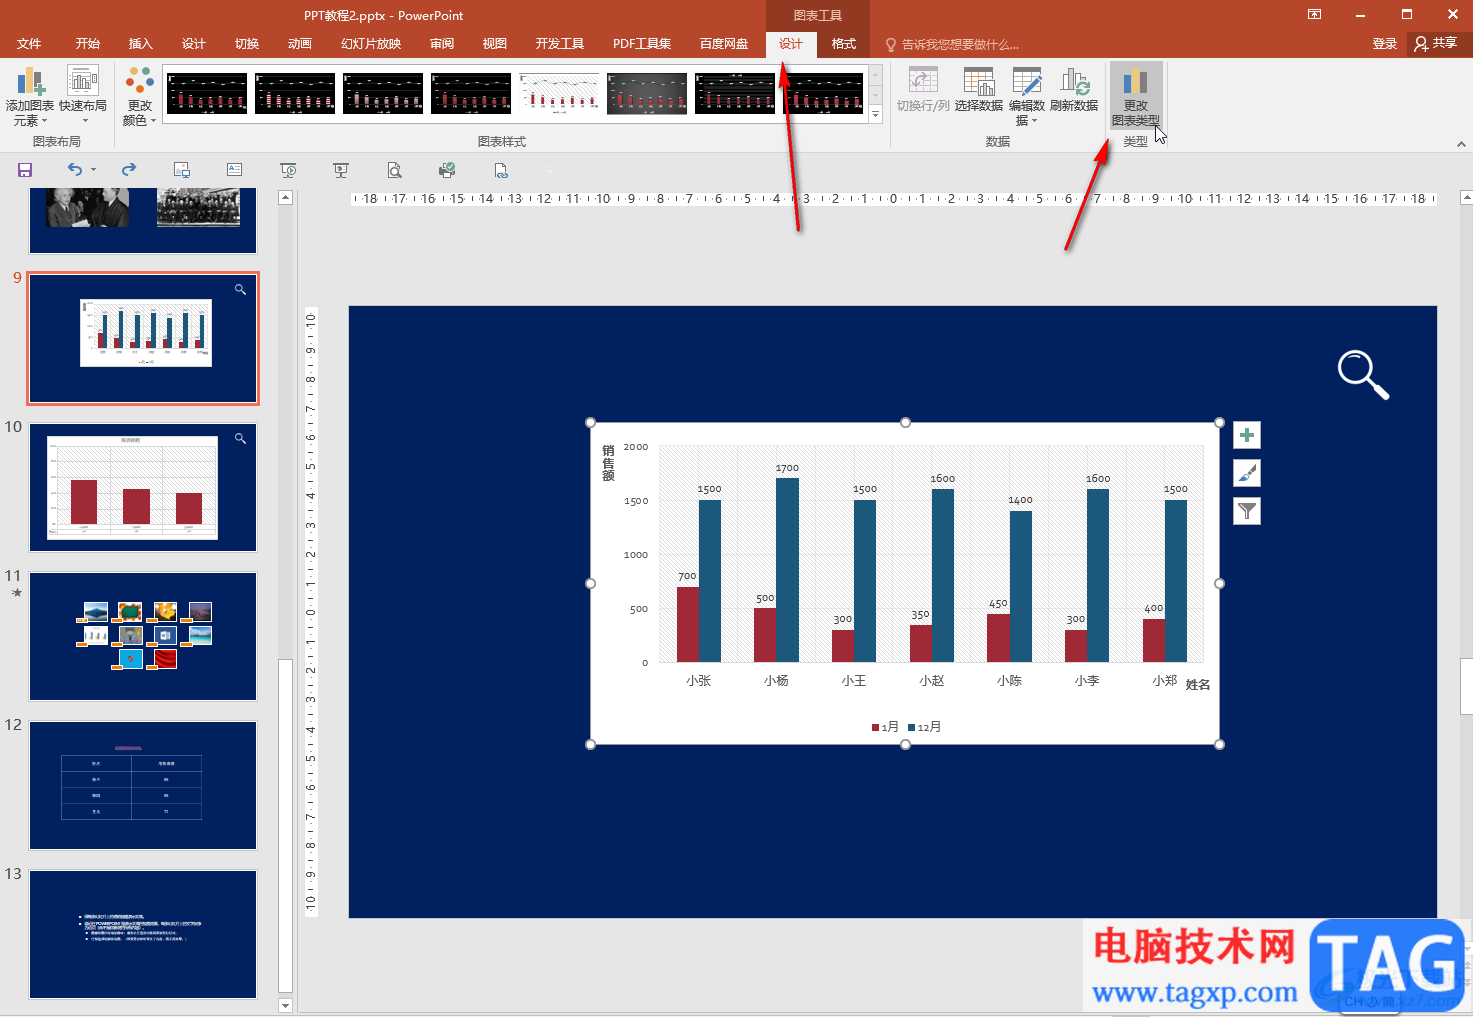Open Chart Styles paintbrush button beside chart
The image size is (1473, 1017).
(1246, 473)
